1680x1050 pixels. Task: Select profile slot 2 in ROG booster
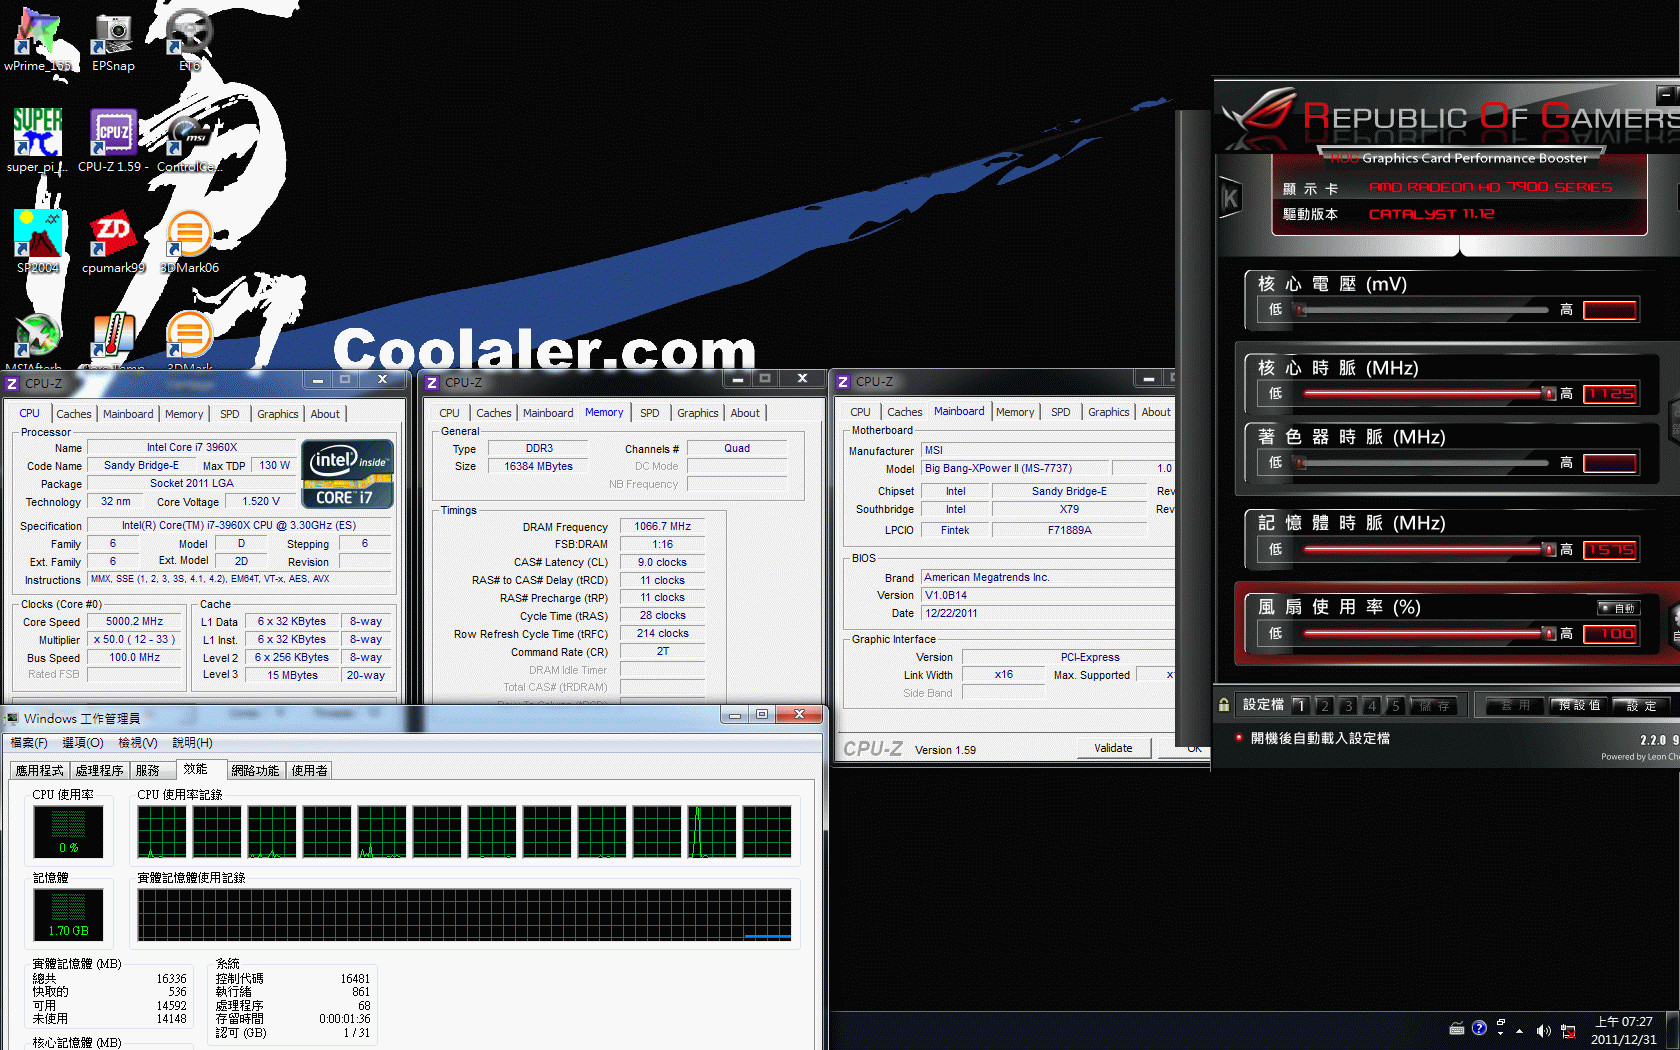pos(1324,705)
